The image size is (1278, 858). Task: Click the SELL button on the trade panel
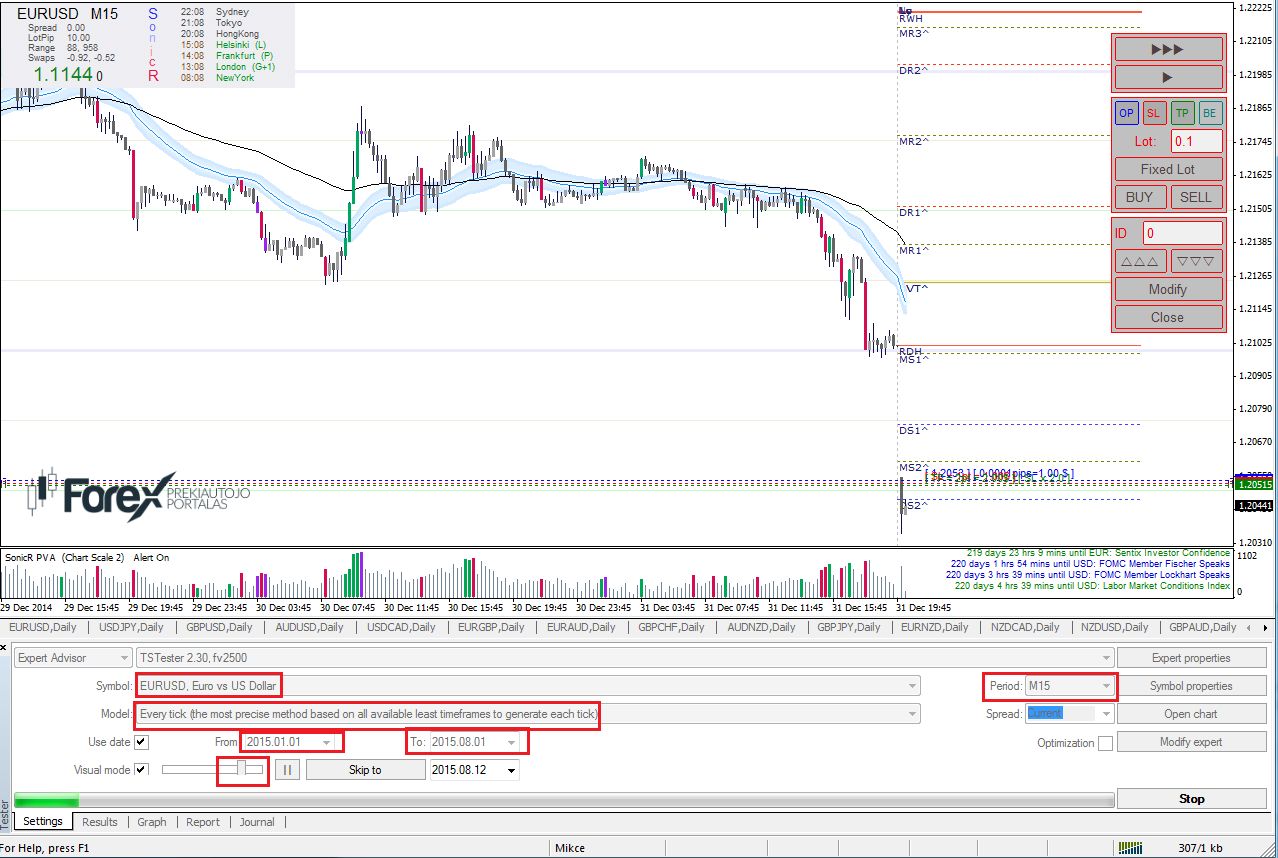pos(1196,197)
